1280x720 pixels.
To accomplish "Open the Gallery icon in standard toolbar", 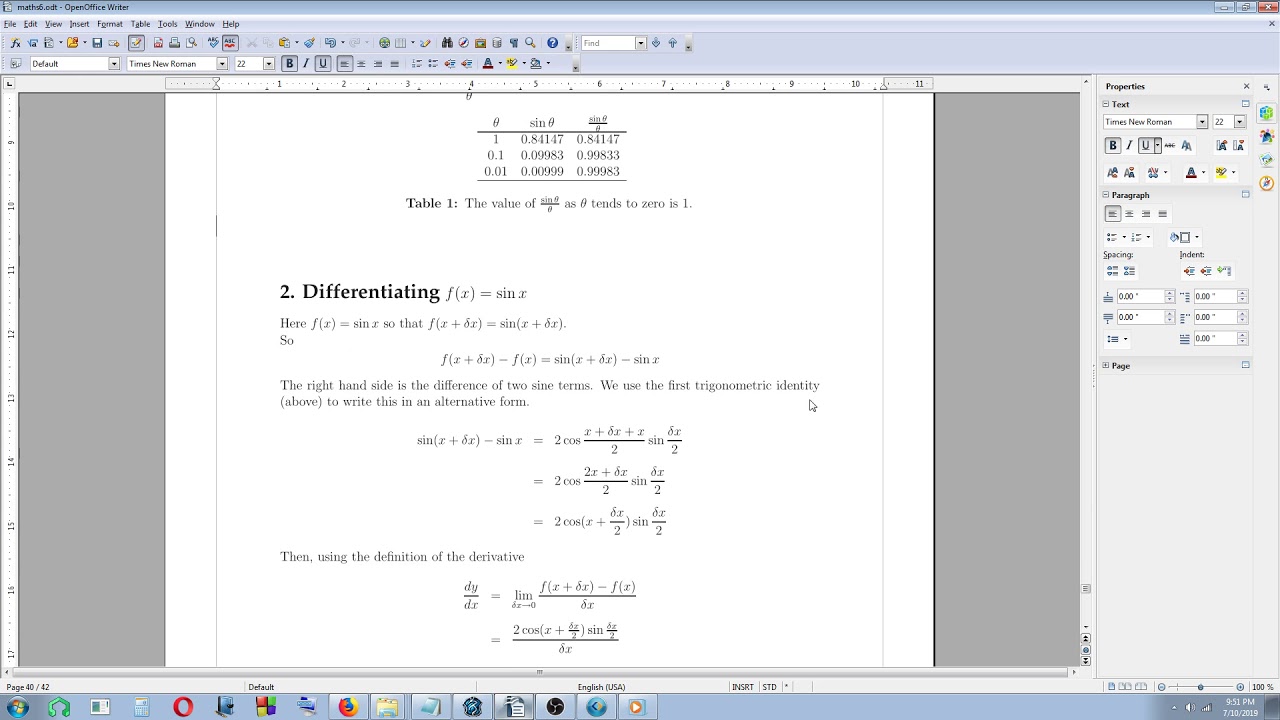I will click(x=480, y=43).
